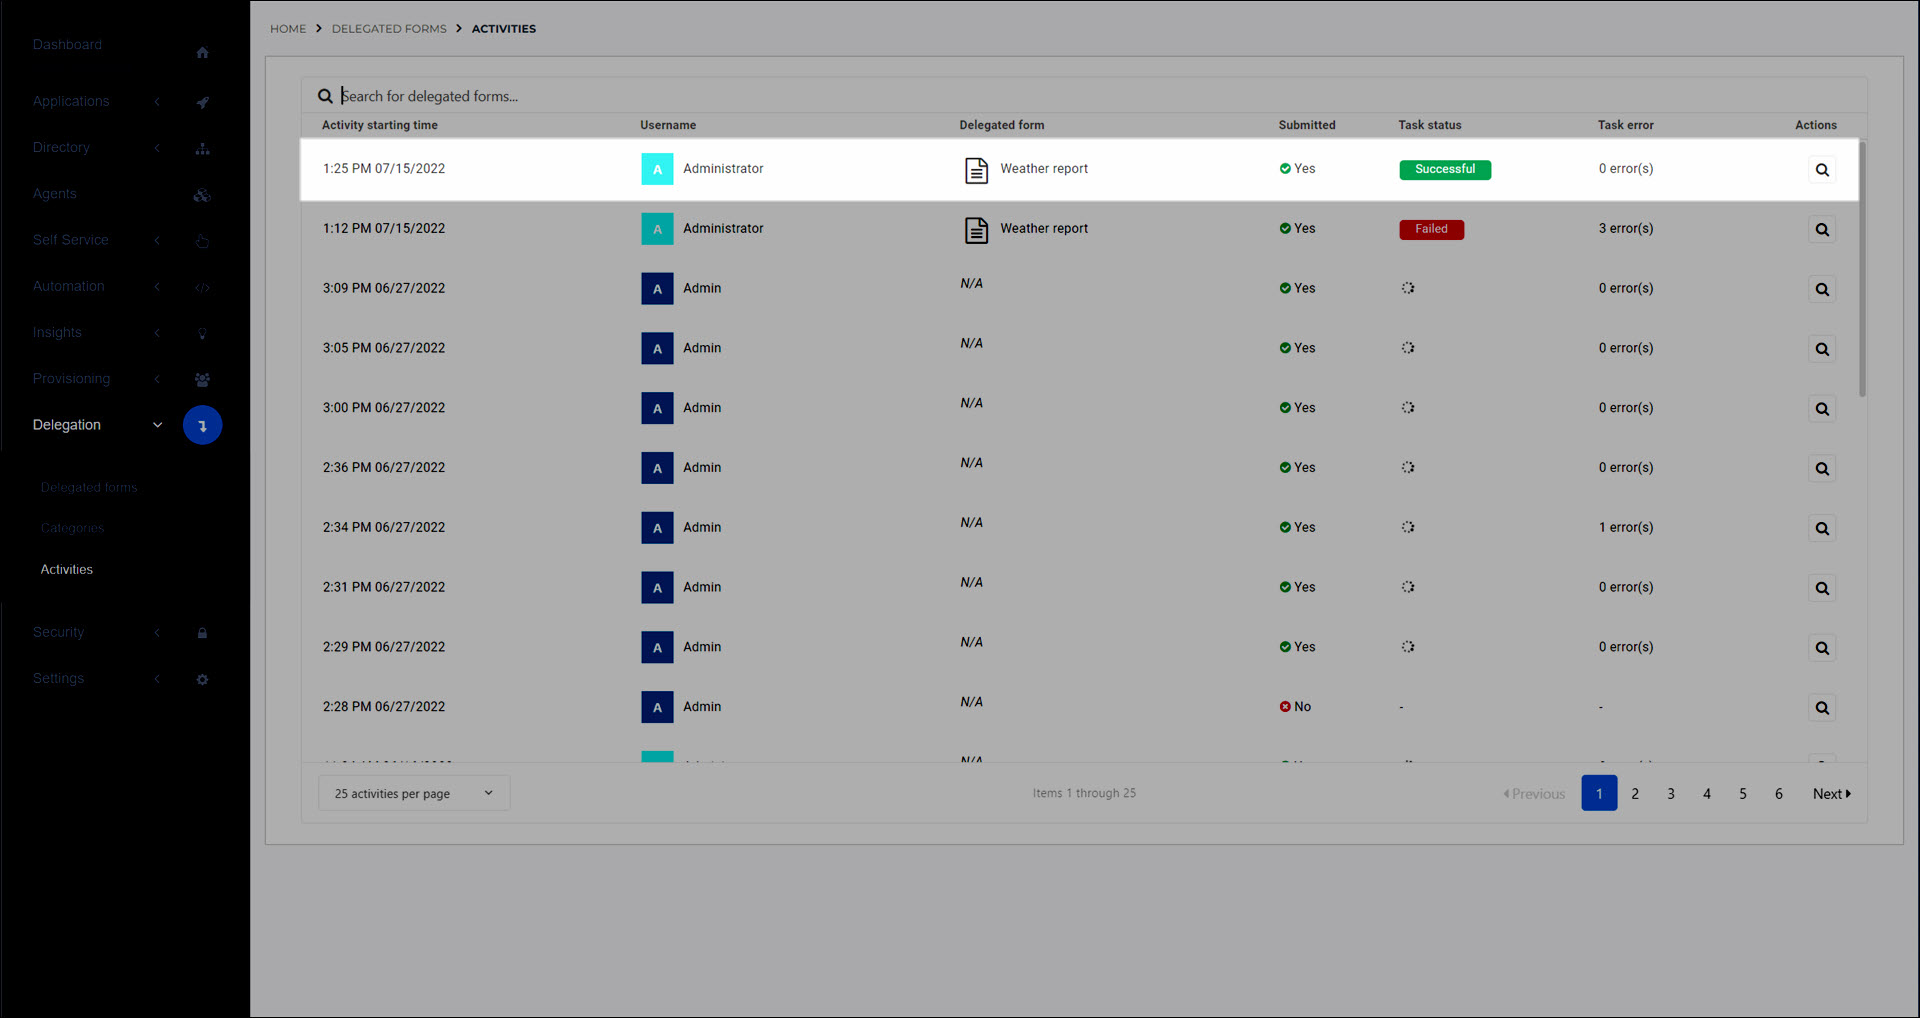
Task: View details of 2:28 PM 06/27/2022 activity
Action: pyautogui.click(x=1822, y=708)
